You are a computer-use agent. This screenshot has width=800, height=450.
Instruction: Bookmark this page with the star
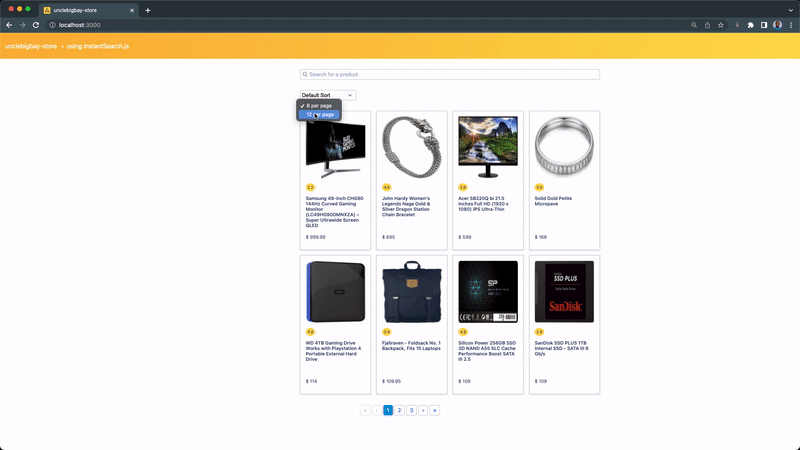[720, 25]
